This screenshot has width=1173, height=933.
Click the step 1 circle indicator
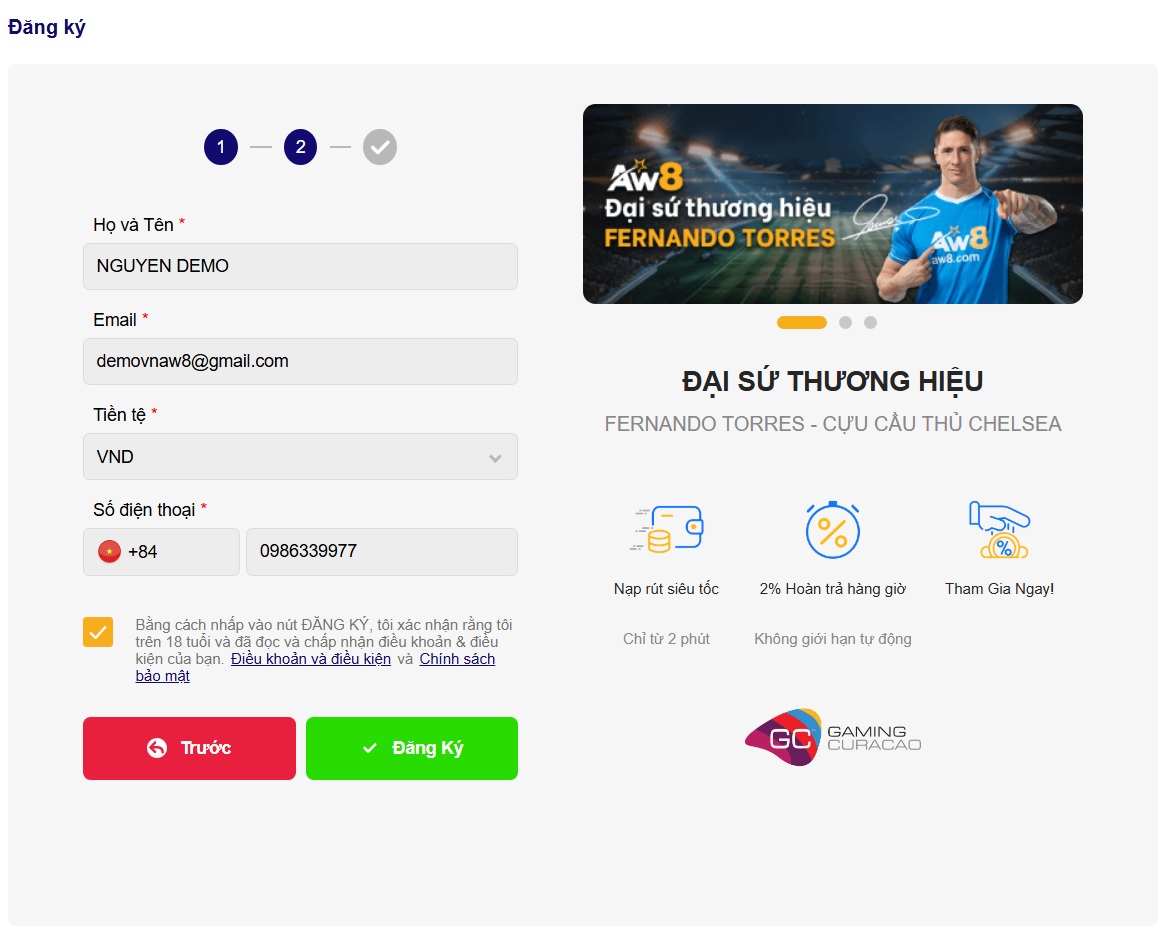pos(221,147)
